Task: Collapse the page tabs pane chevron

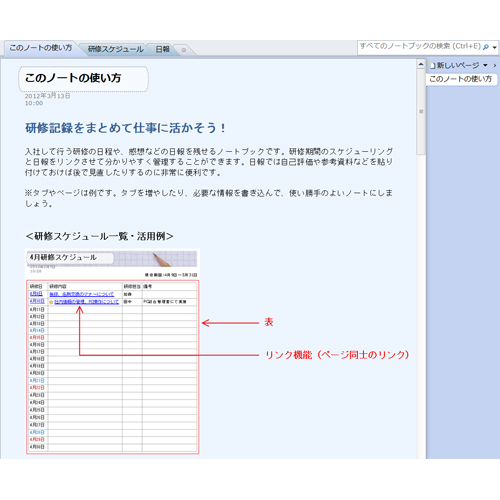Action: [x=495, y=65]
